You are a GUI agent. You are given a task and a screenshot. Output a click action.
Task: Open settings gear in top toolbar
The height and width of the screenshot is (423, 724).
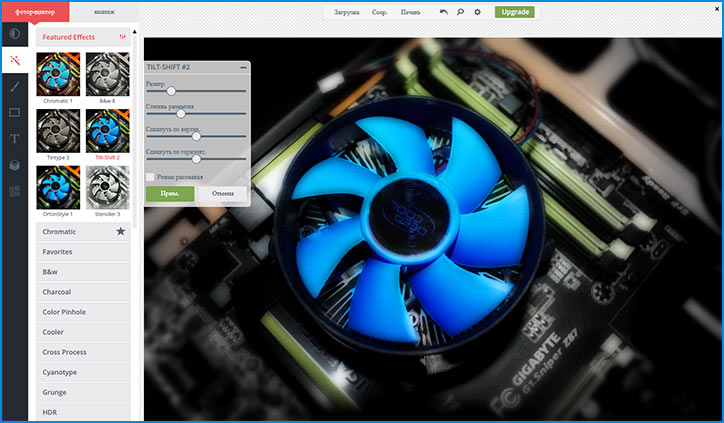point(478,12)
